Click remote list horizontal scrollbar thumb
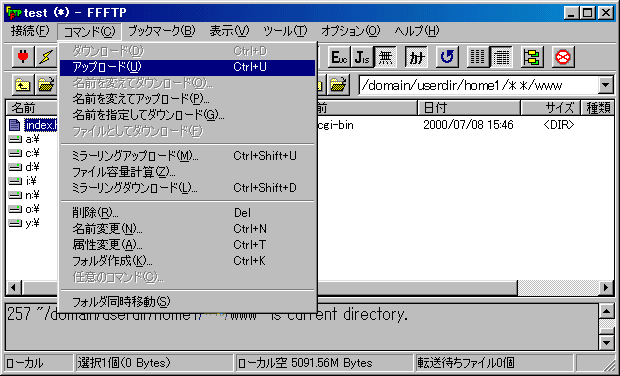Screen dimensions: 620x376 pos(417,287)
